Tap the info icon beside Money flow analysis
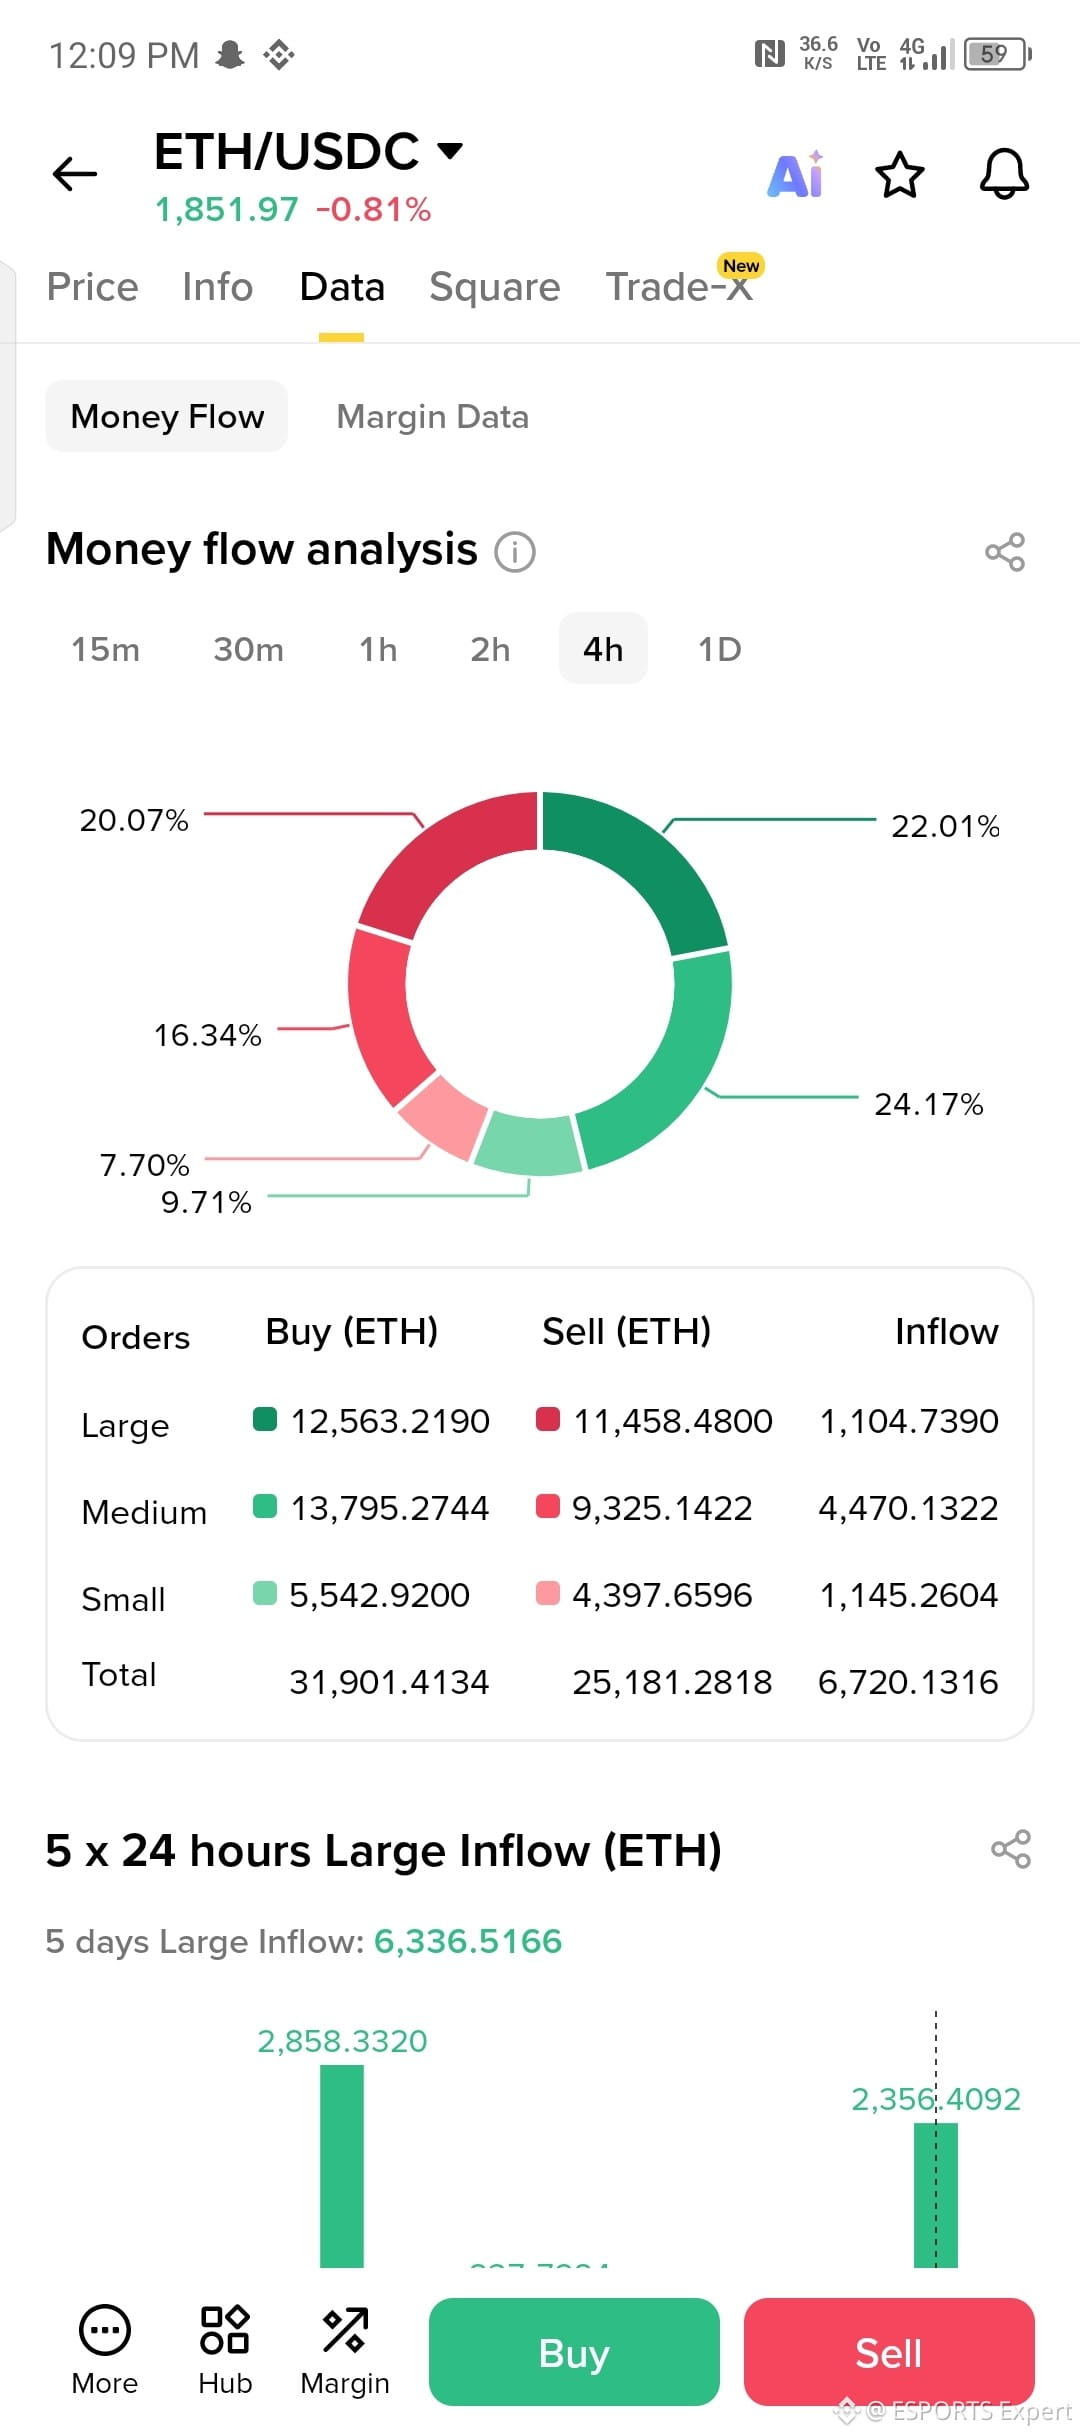 [x=515, y=551]
